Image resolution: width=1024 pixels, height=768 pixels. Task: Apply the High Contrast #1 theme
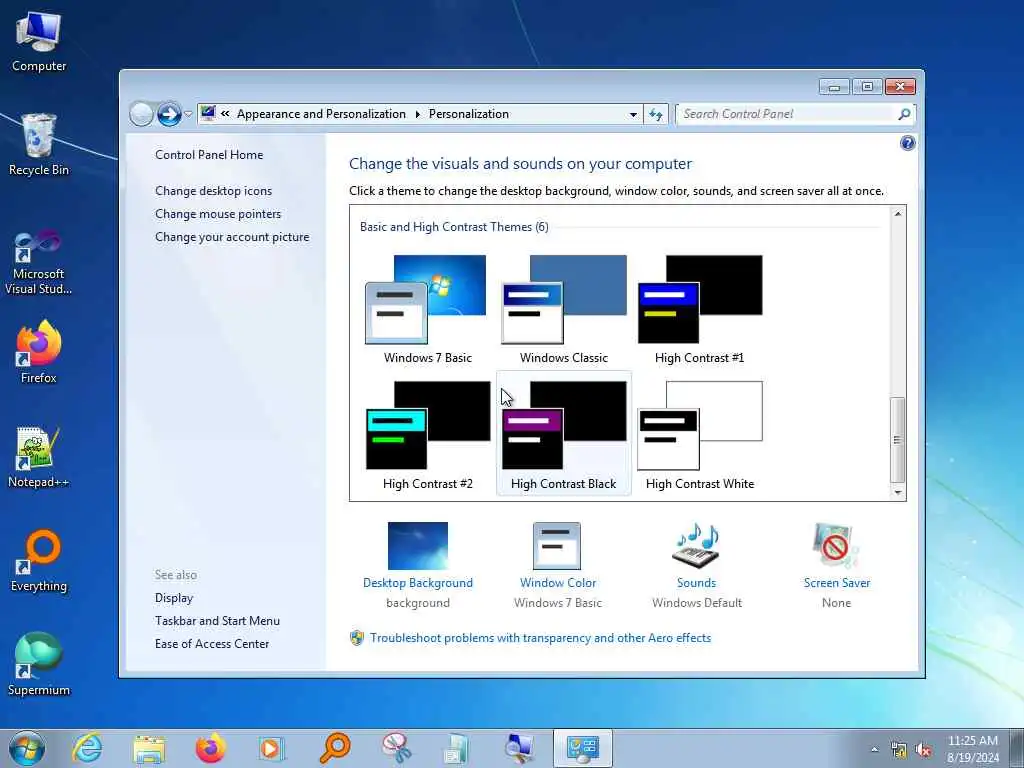click(699, 309)
